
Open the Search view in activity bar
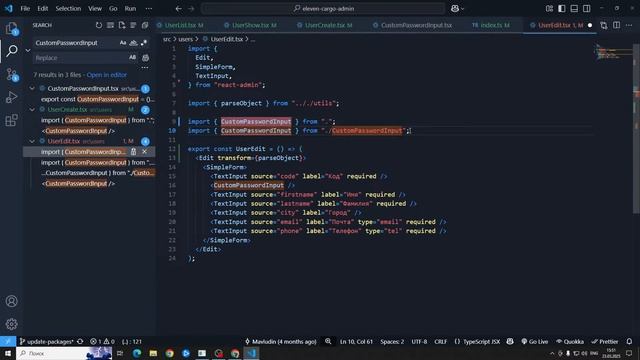pyautogui.click(x=11, y=51)
